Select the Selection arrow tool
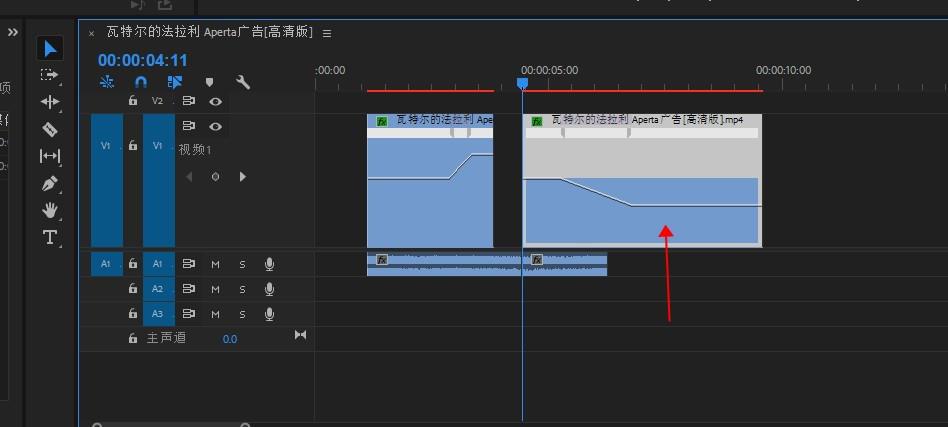The height and width of the screenshot is (427, 948). click(50, 48)
